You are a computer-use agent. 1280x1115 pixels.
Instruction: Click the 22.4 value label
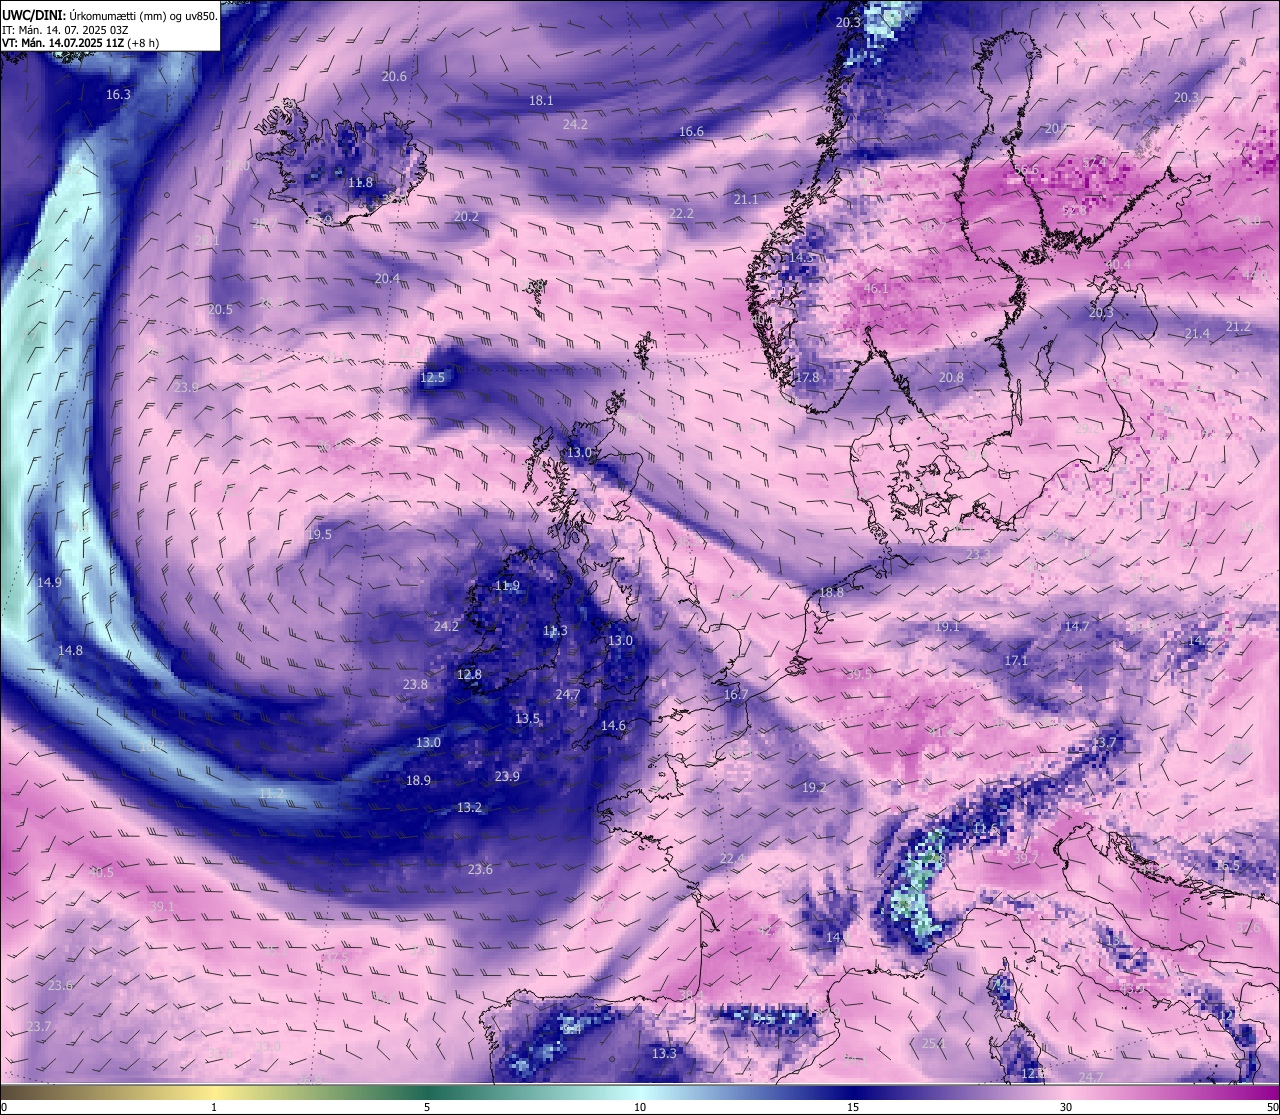(733, 858)
